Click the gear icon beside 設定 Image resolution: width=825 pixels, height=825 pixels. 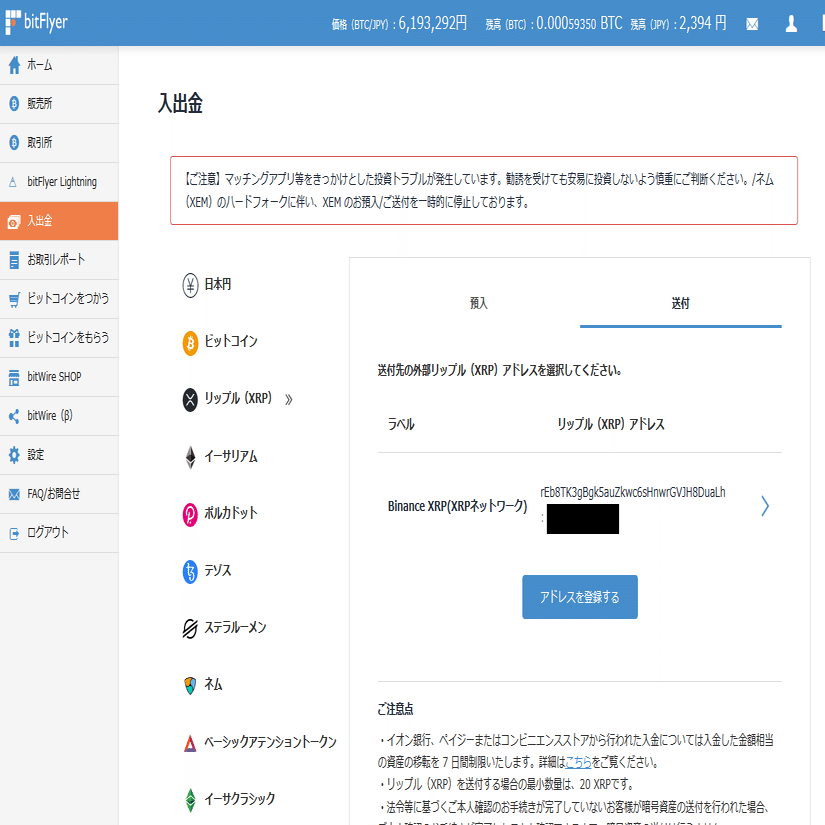[x=14, y=455]
